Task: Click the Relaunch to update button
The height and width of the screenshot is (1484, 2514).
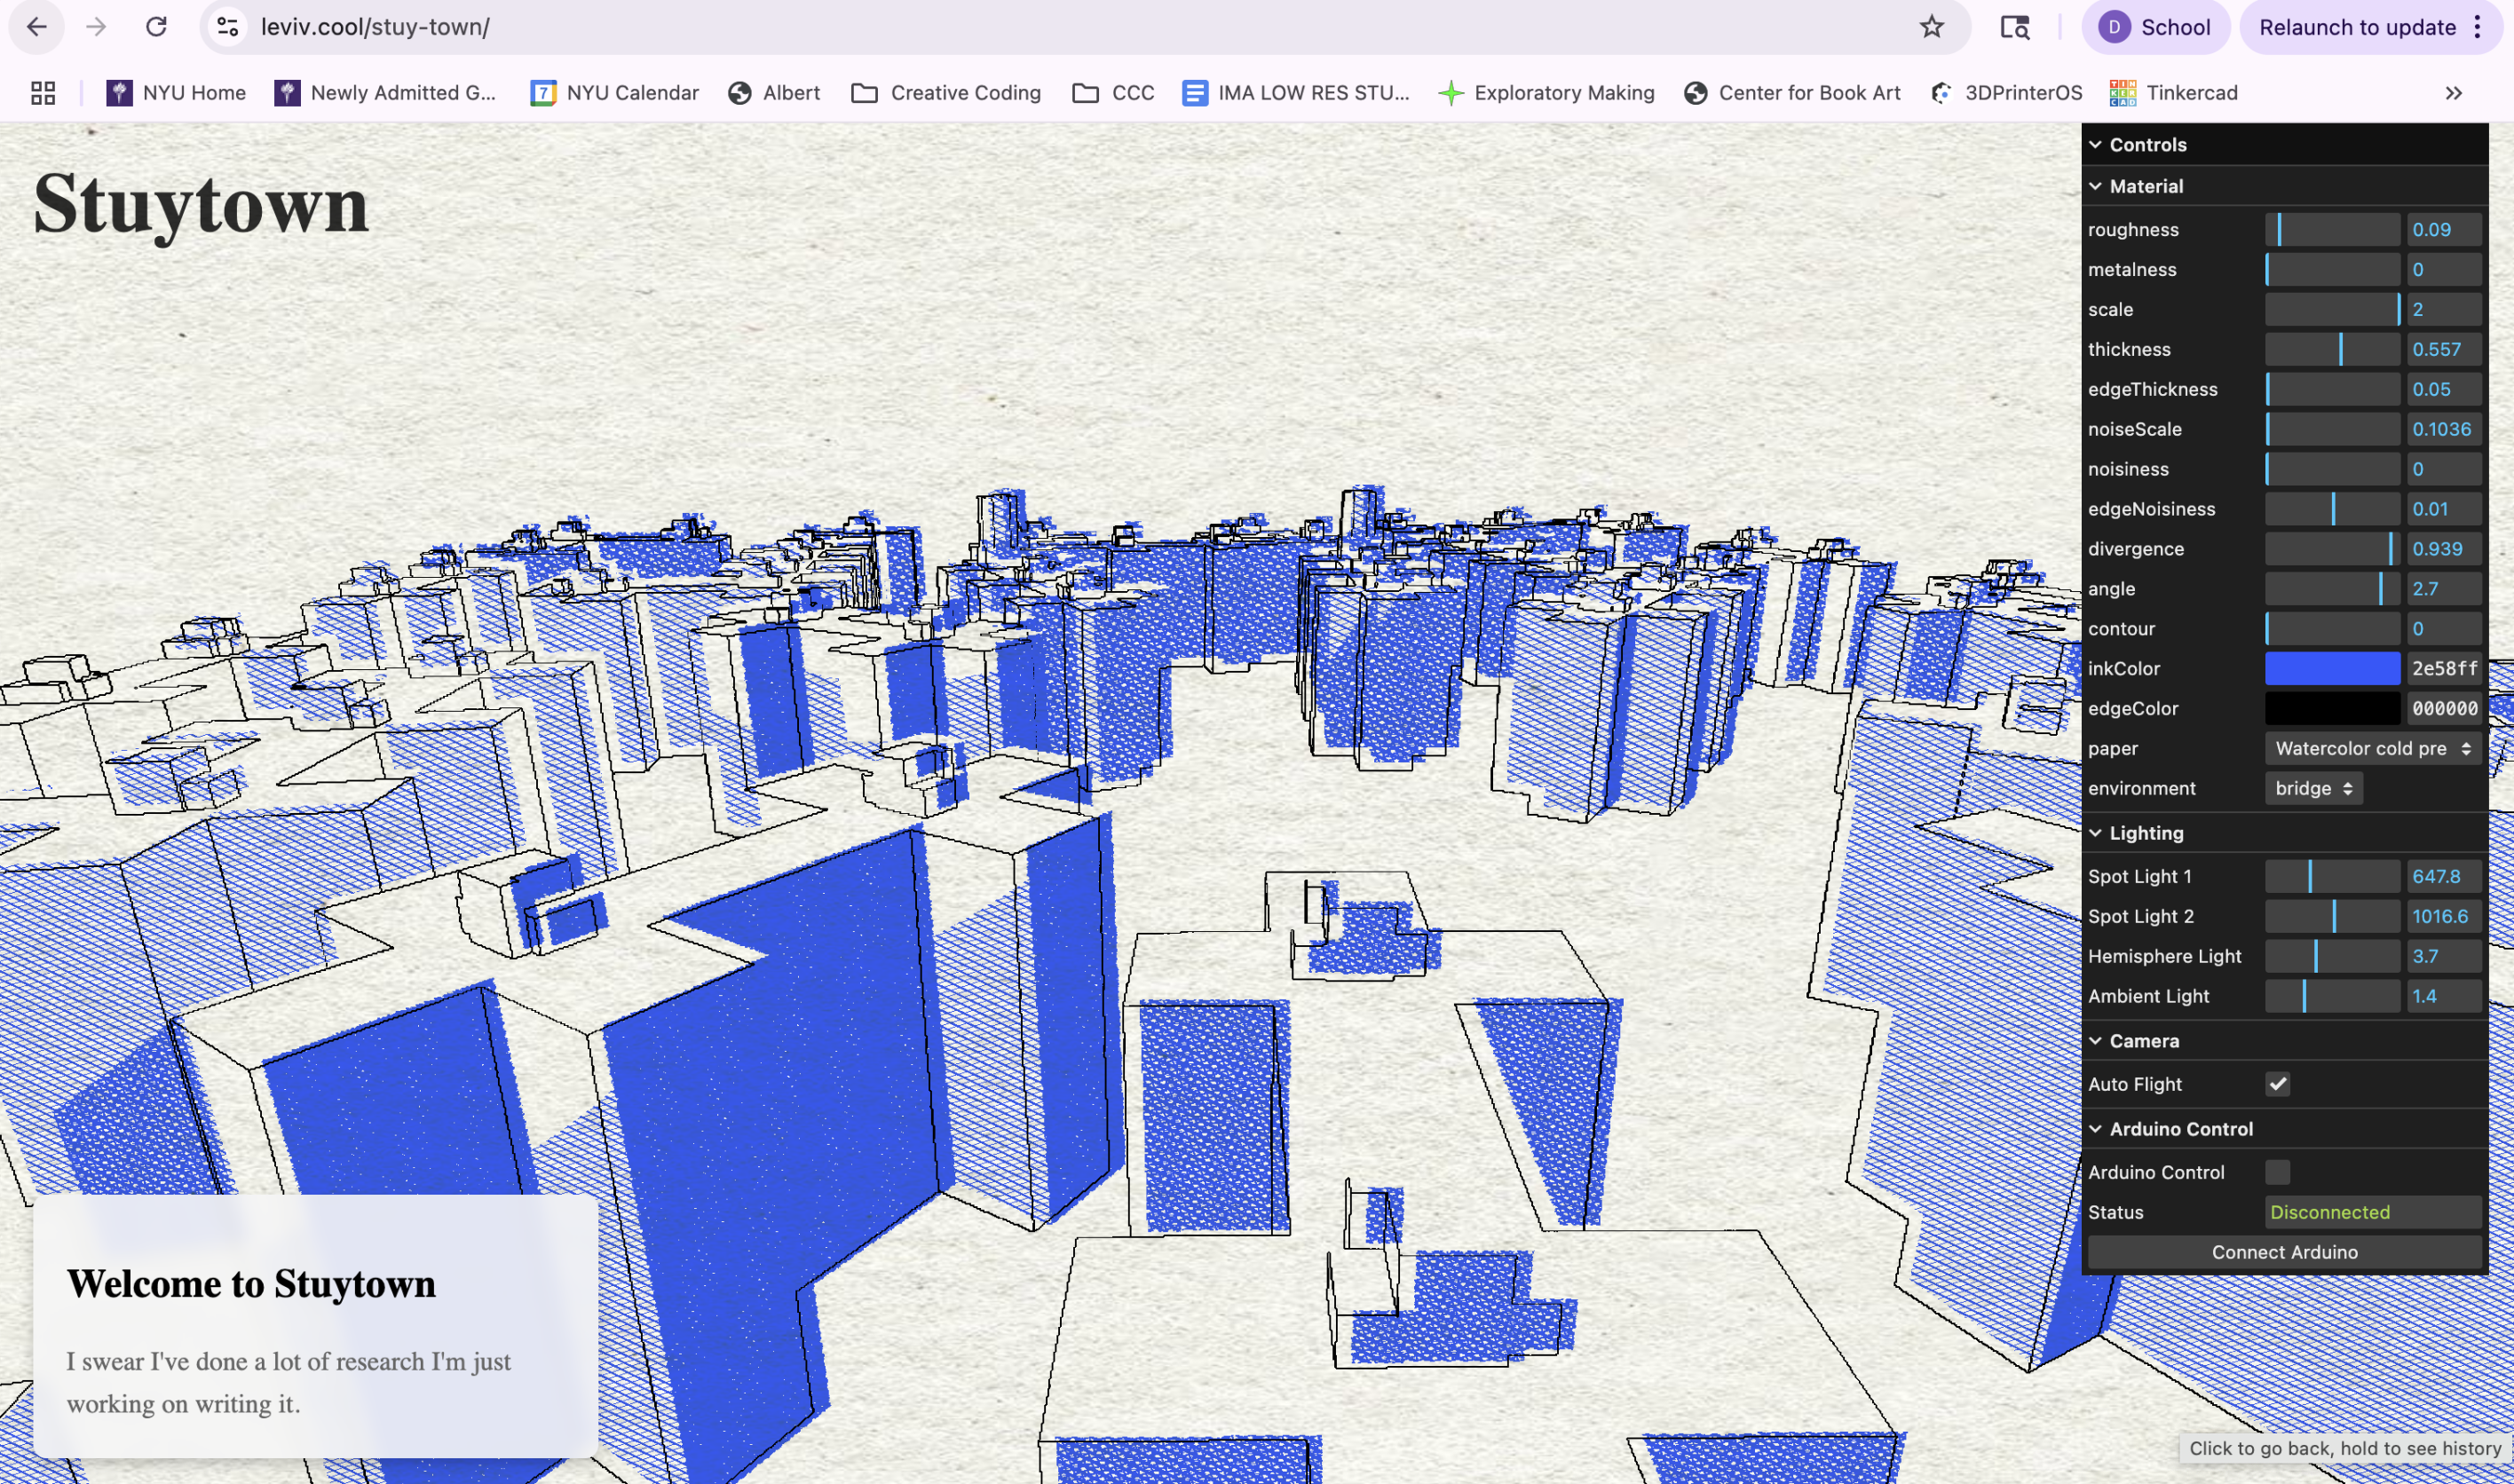Action: (2356, 27)
